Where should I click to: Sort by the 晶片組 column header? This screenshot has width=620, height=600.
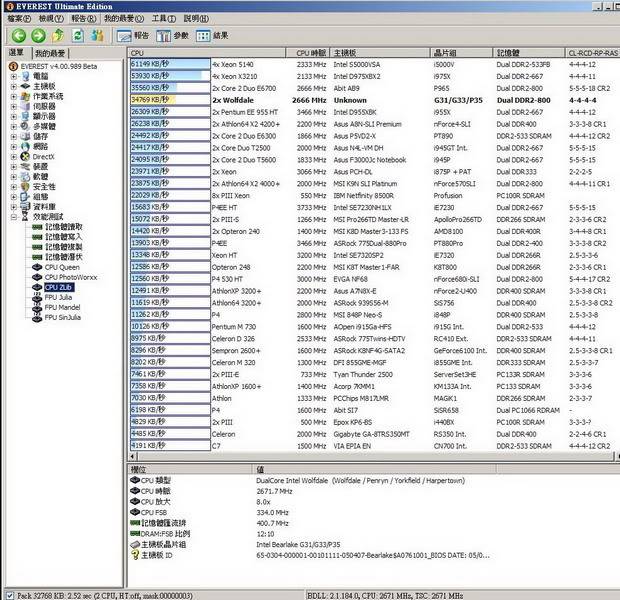point(461,53)
